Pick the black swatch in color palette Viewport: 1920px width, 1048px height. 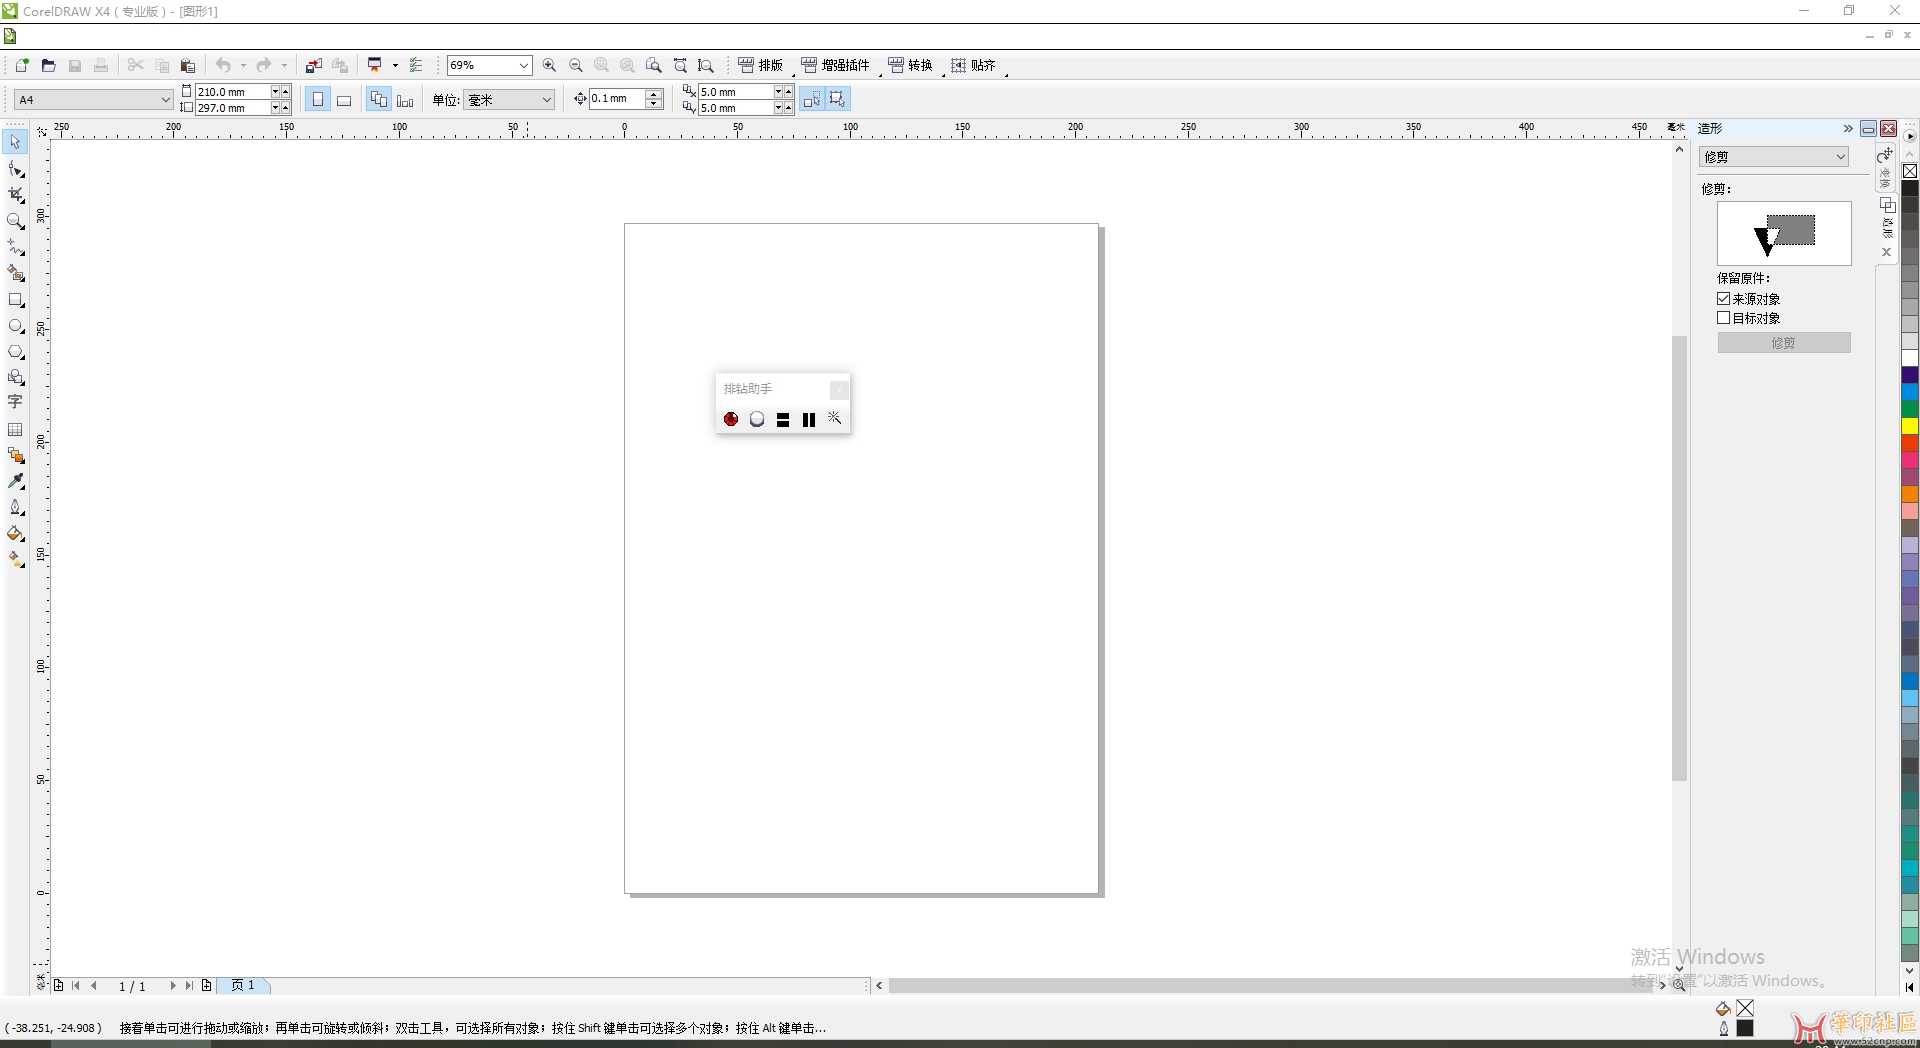pyautogui.click(x=1910, y=188)
